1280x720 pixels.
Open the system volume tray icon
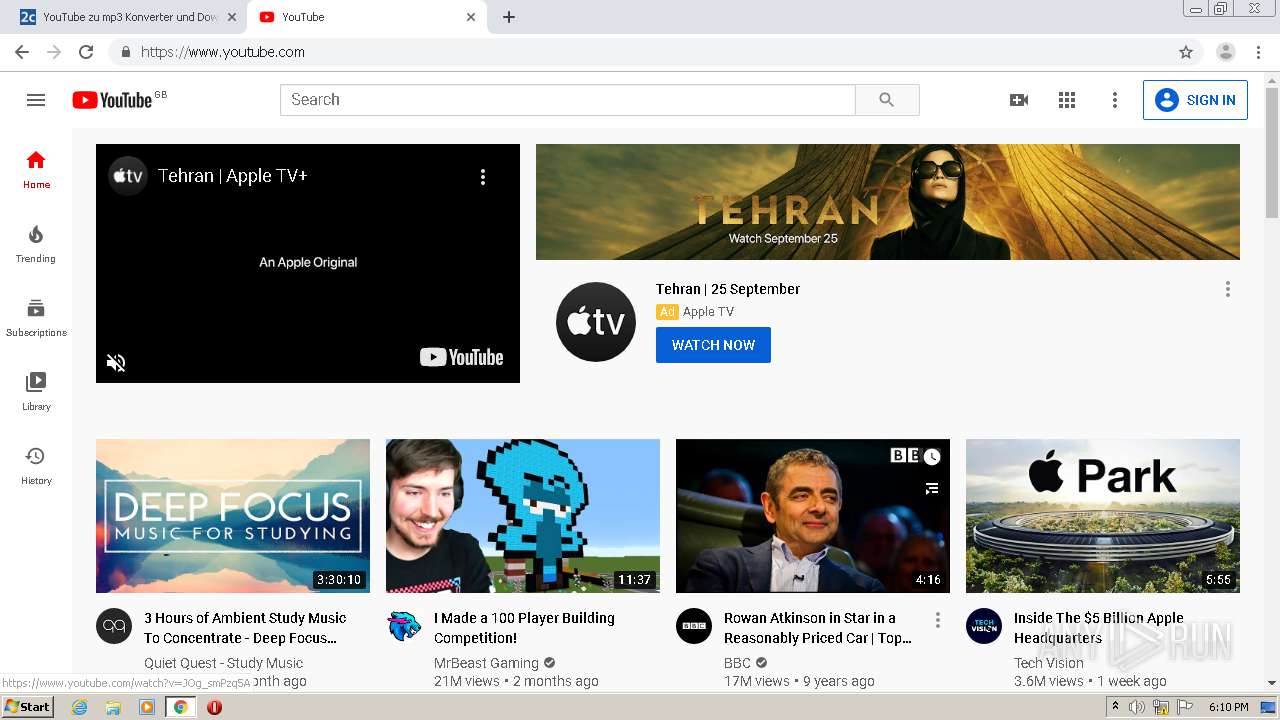(x=1136, y=707)
